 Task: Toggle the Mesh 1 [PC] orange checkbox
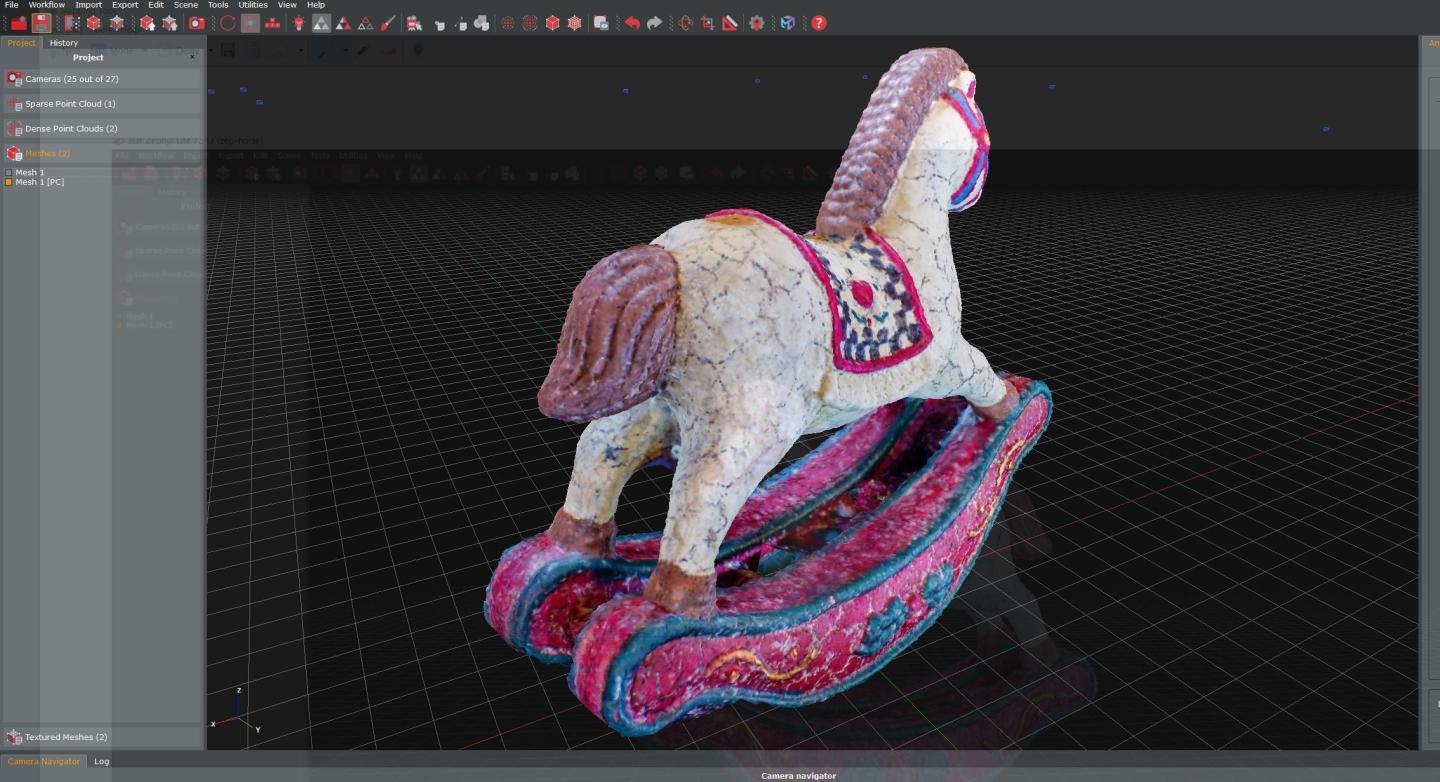9,182
